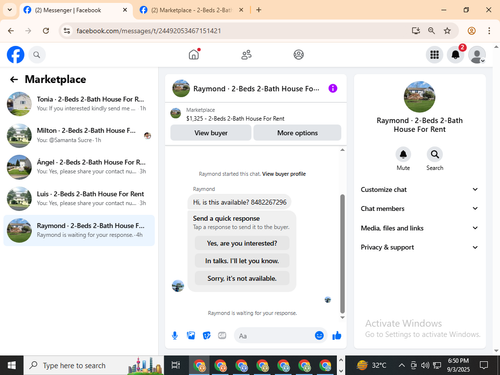Expand Chat members section
Image resolution: width=500 pixels, height=375 pixels.
point(419,208)
